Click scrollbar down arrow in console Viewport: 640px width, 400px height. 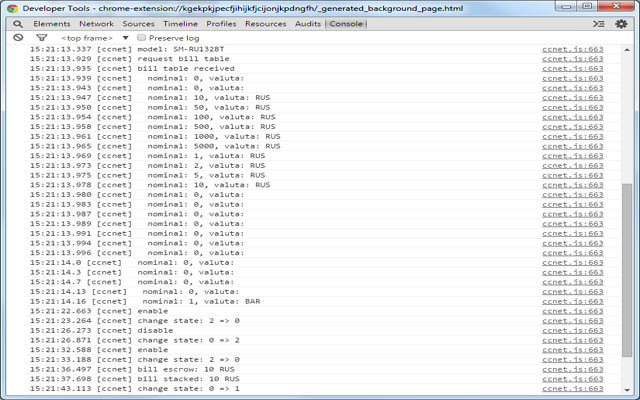tap(627, 390)
